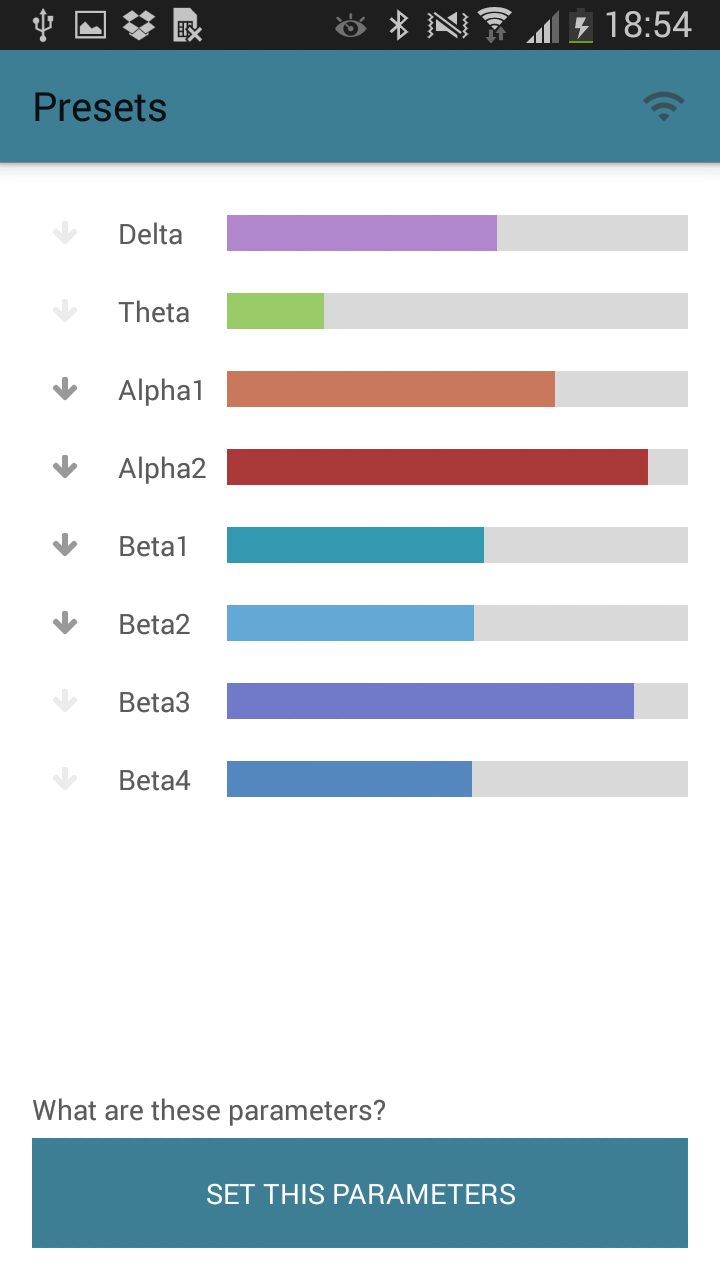Click the down arrow beside Beta1
This screenshot has width=720, height=1280.
coord(65,545)
